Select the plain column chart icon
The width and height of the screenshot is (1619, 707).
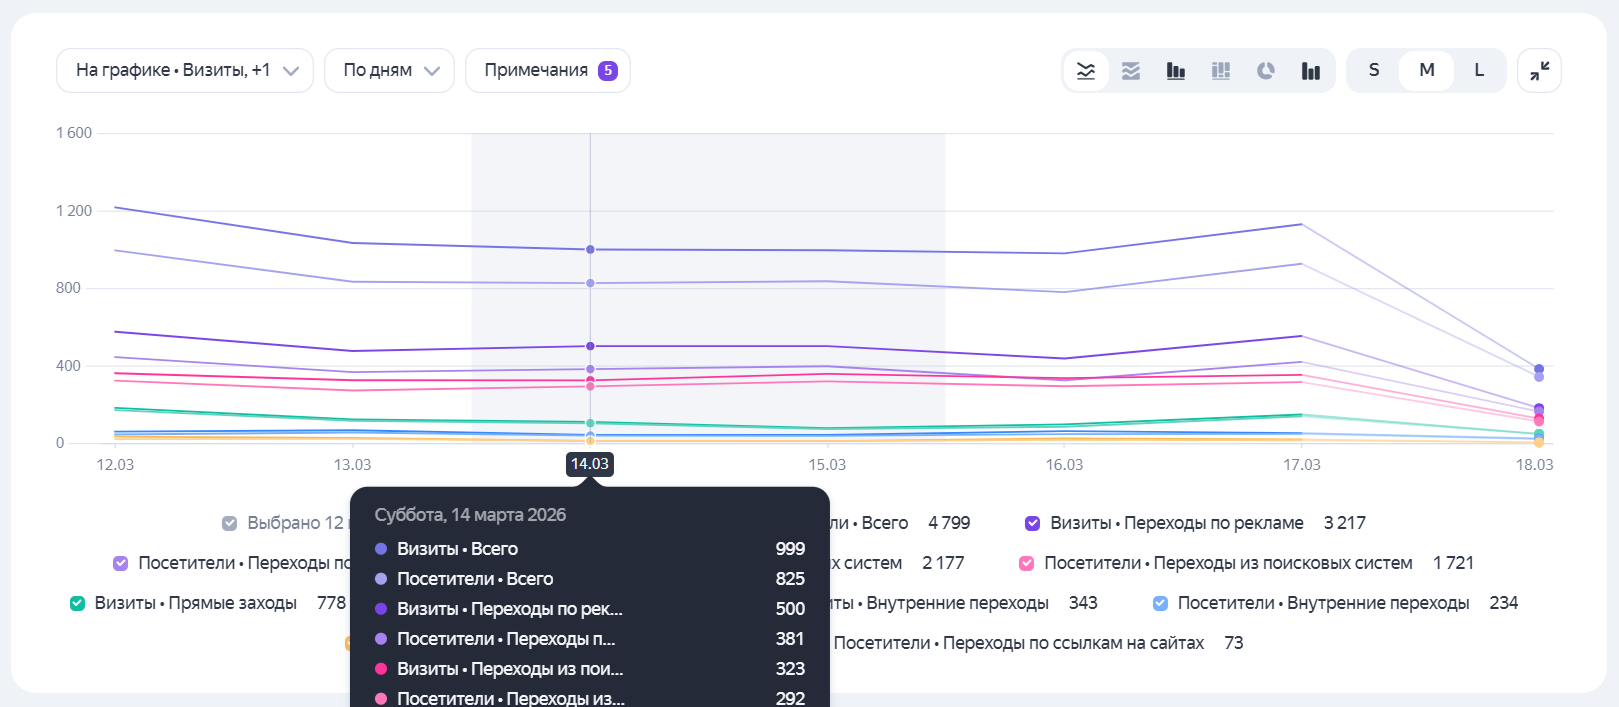pyautogui.click(x=1311, y=71)
